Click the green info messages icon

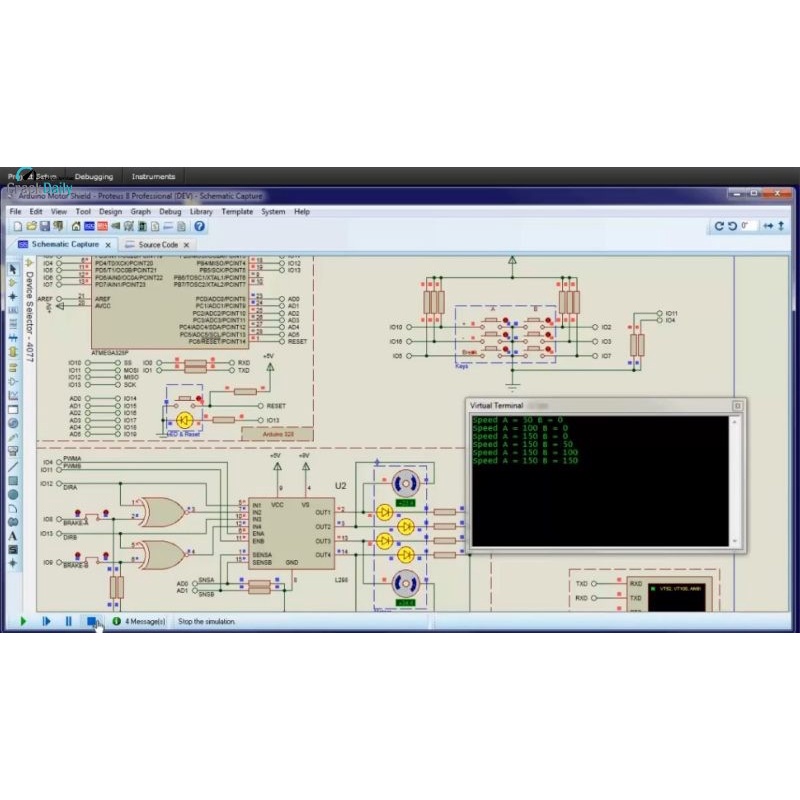[116, 621]
